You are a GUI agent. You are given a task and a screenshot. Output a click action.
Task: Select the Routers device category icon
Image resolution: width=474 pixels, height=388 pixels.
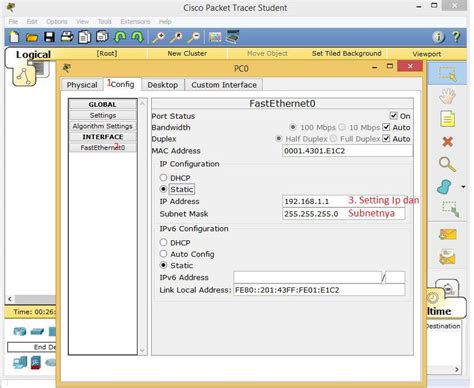20,332
